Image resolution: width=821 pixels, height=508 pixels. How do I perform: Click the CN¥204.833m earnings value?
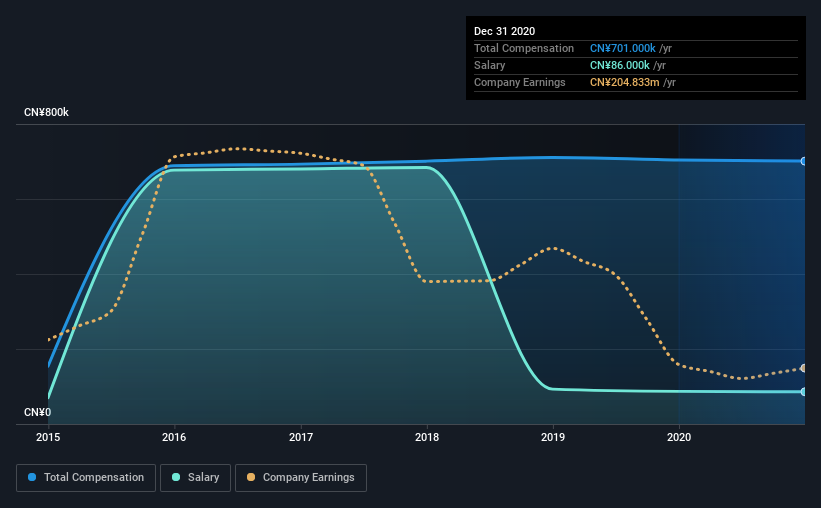(x=624, y=82)
